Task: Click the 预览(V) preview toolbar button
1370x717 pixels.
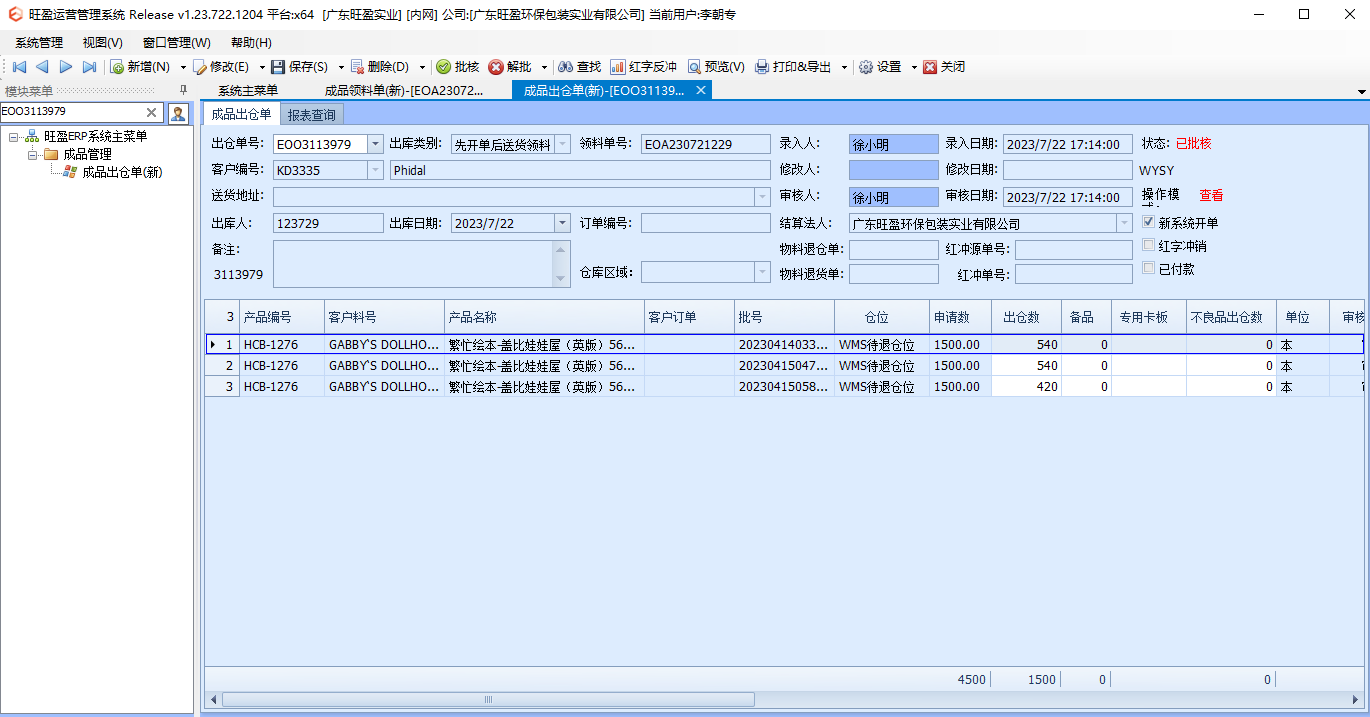Action: 716,67
